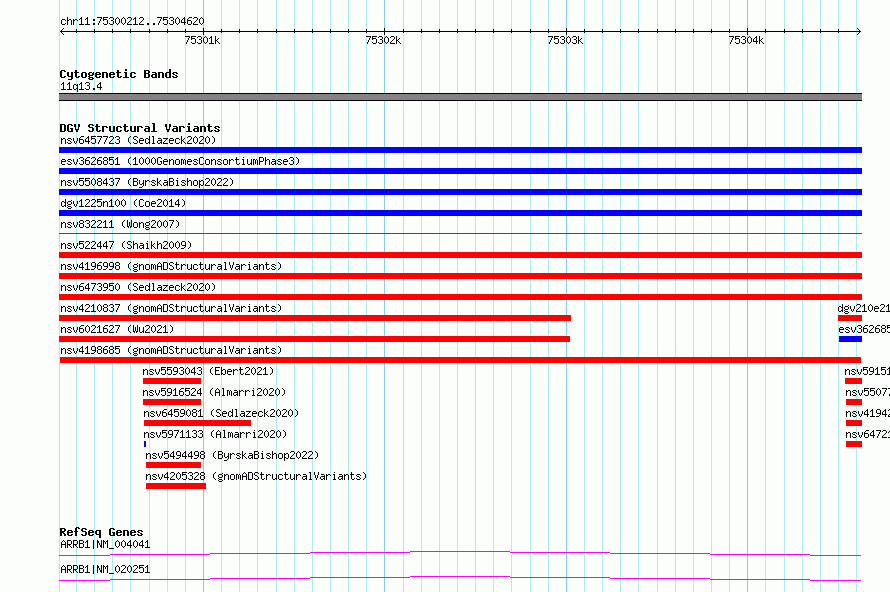Select nsv4196998 gnomAD variant label
Viewport: 890px width, 592px height.
point(171,266)
